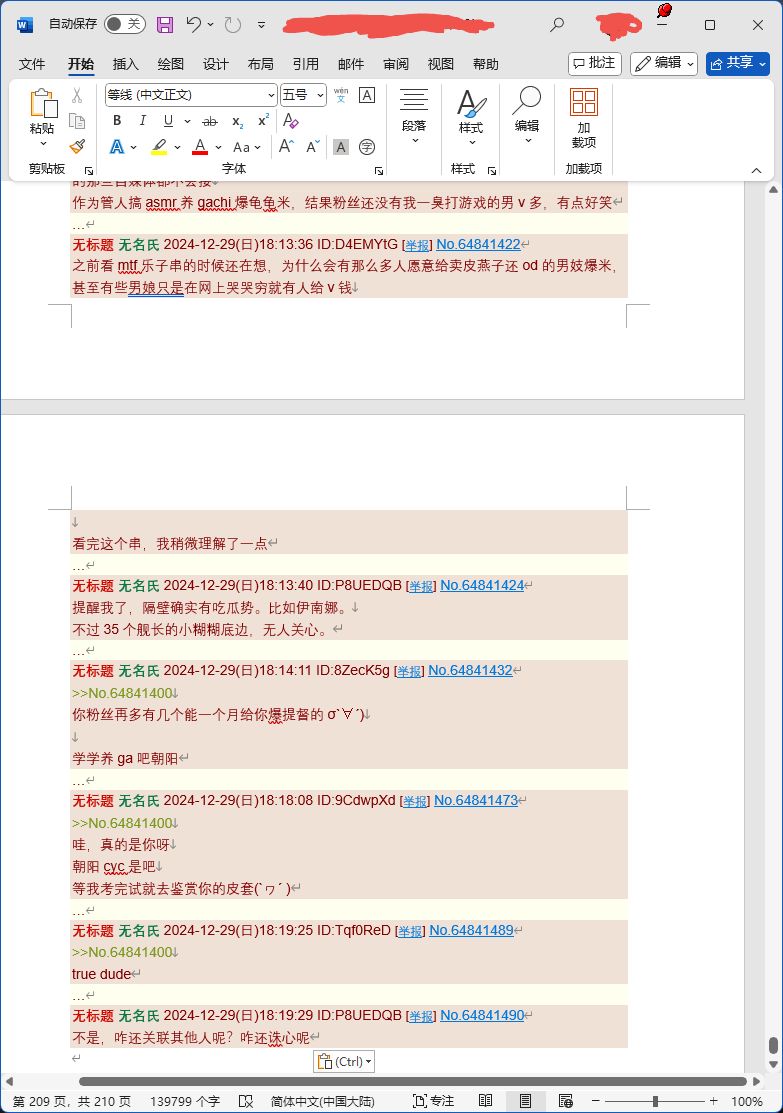Switch to Focus mode (专注) in status bar

pyautogui.click(x=433, y=1101)
